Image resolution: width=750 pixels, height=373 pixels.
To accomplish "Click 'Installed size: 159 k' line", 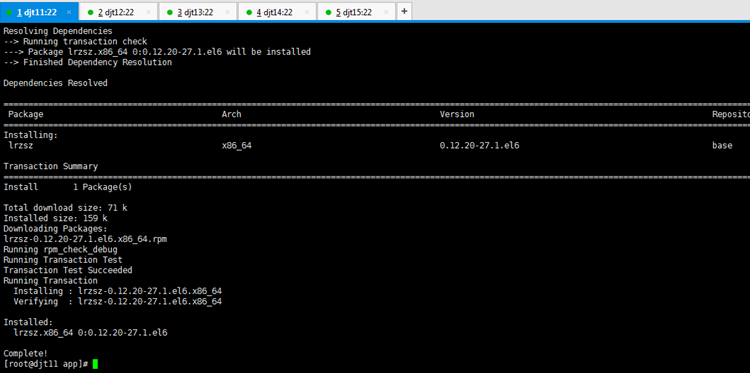I will click(x=55, y=218).
